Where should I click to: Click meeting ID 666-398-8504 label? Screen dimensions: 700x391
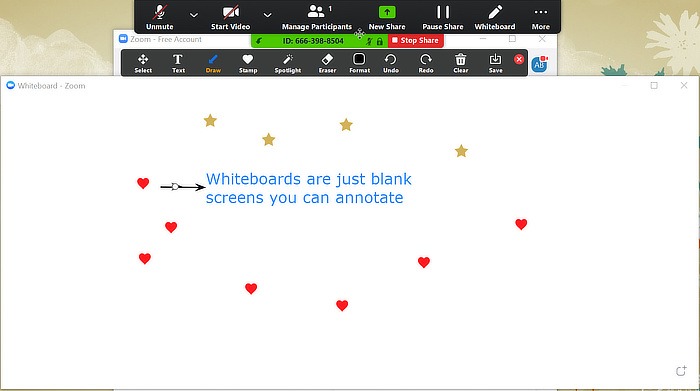(x=313, y=41)
